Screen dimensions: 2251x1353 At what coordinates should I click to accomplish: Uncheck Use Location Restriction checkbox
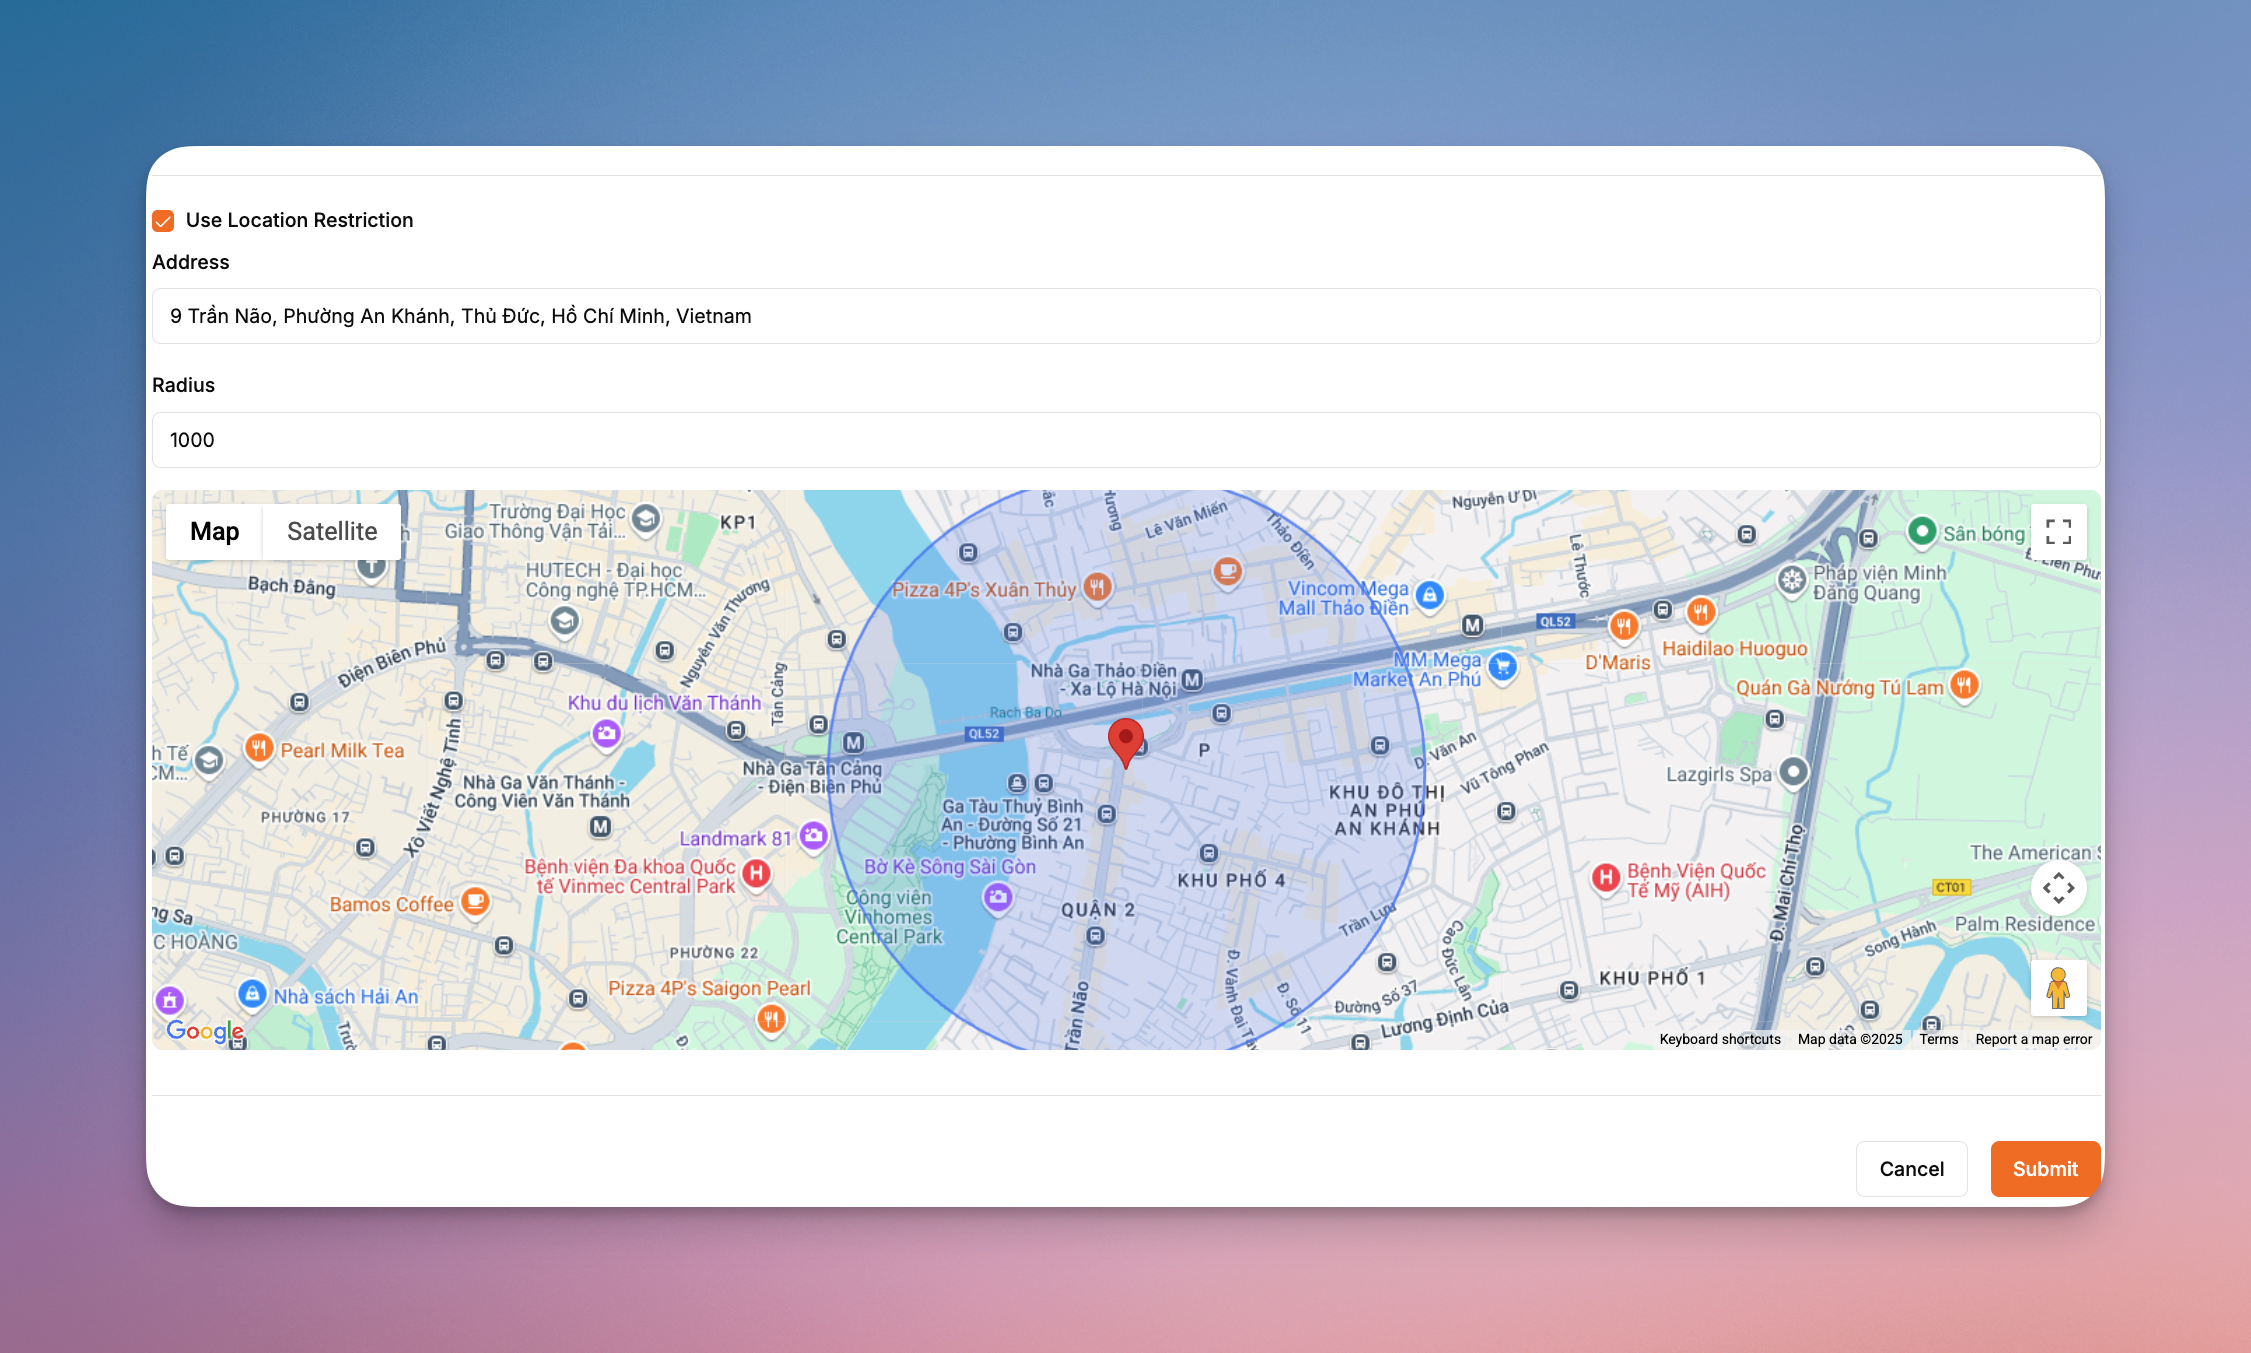click(163, 220)
